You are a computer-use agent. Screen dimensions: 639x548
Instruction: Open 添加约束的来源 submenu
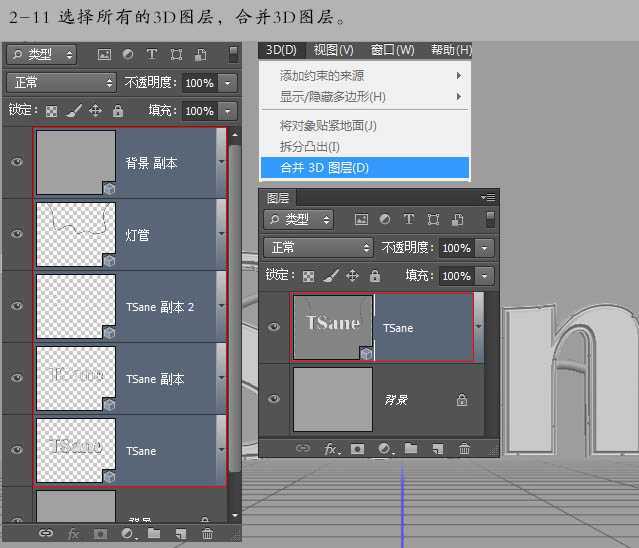(365, 76)
